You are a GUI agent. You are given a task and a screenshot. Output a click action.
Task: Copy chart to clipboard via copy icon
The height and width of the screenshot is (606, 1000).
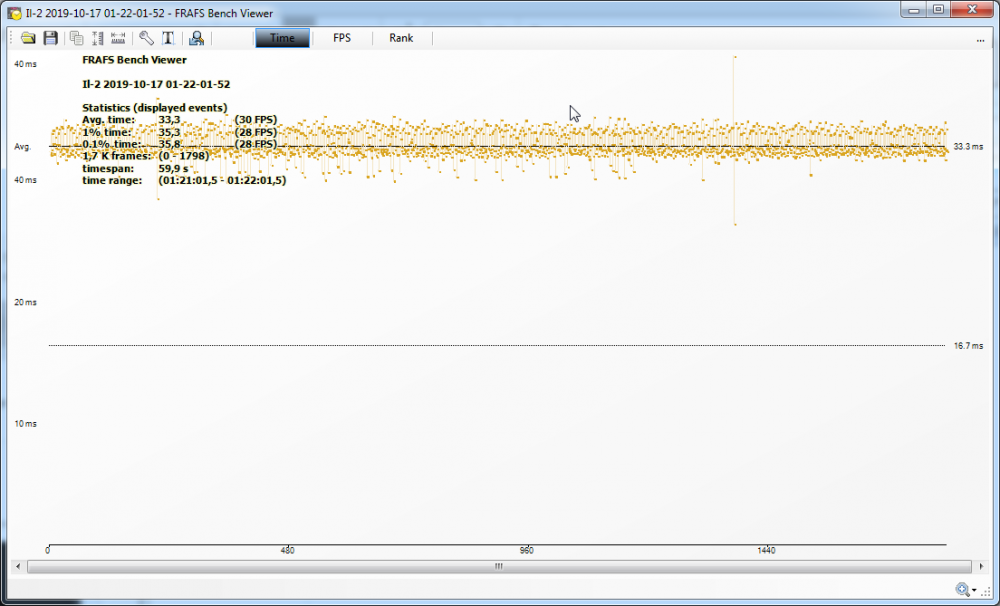click(x=76, y=38)
